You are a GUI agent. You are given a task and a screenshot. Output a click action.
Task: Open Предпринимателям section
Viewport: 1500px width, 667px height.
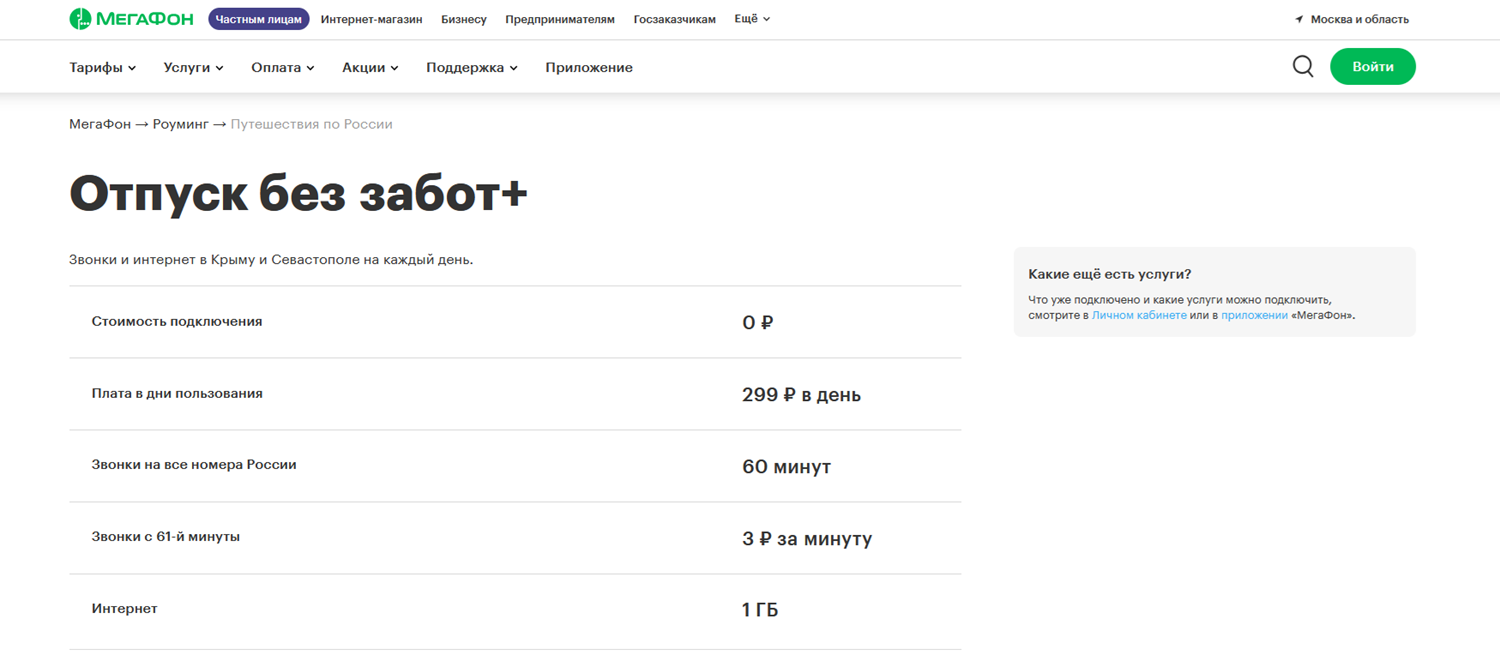tap(560, 19)
